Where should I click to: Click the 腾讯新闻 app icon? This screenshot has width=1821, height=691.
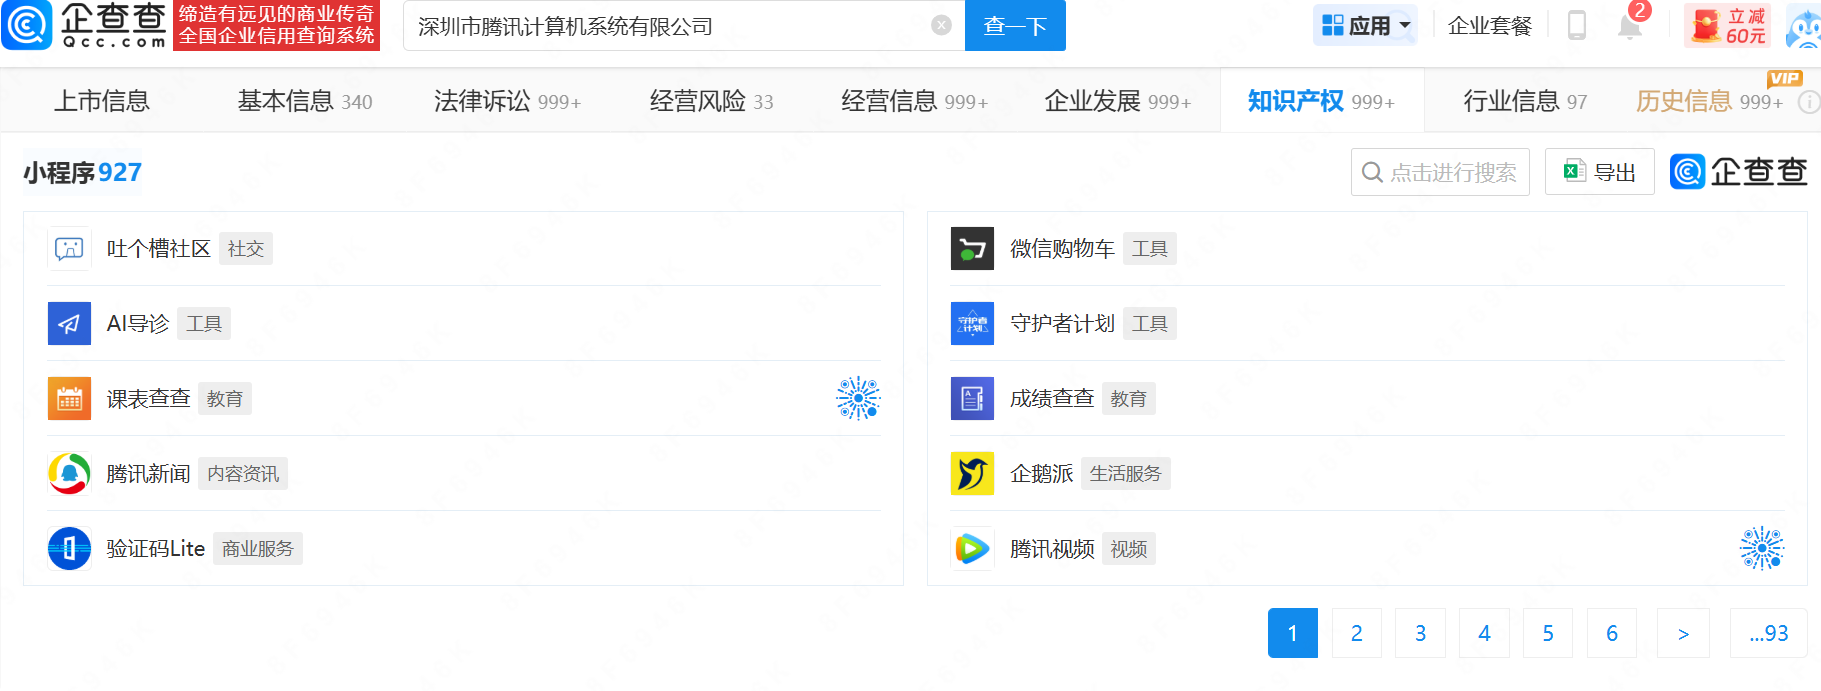click(69, 473)
